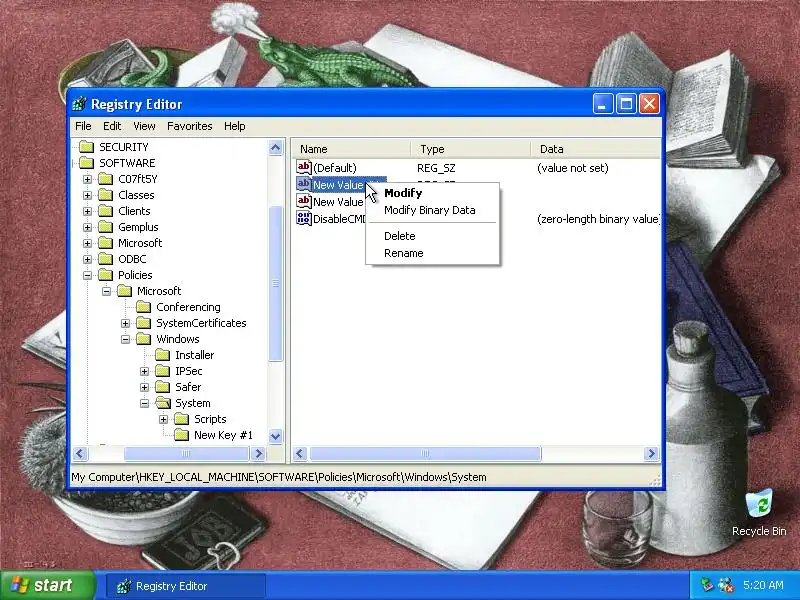Click the Name column header

coord(352,149)
